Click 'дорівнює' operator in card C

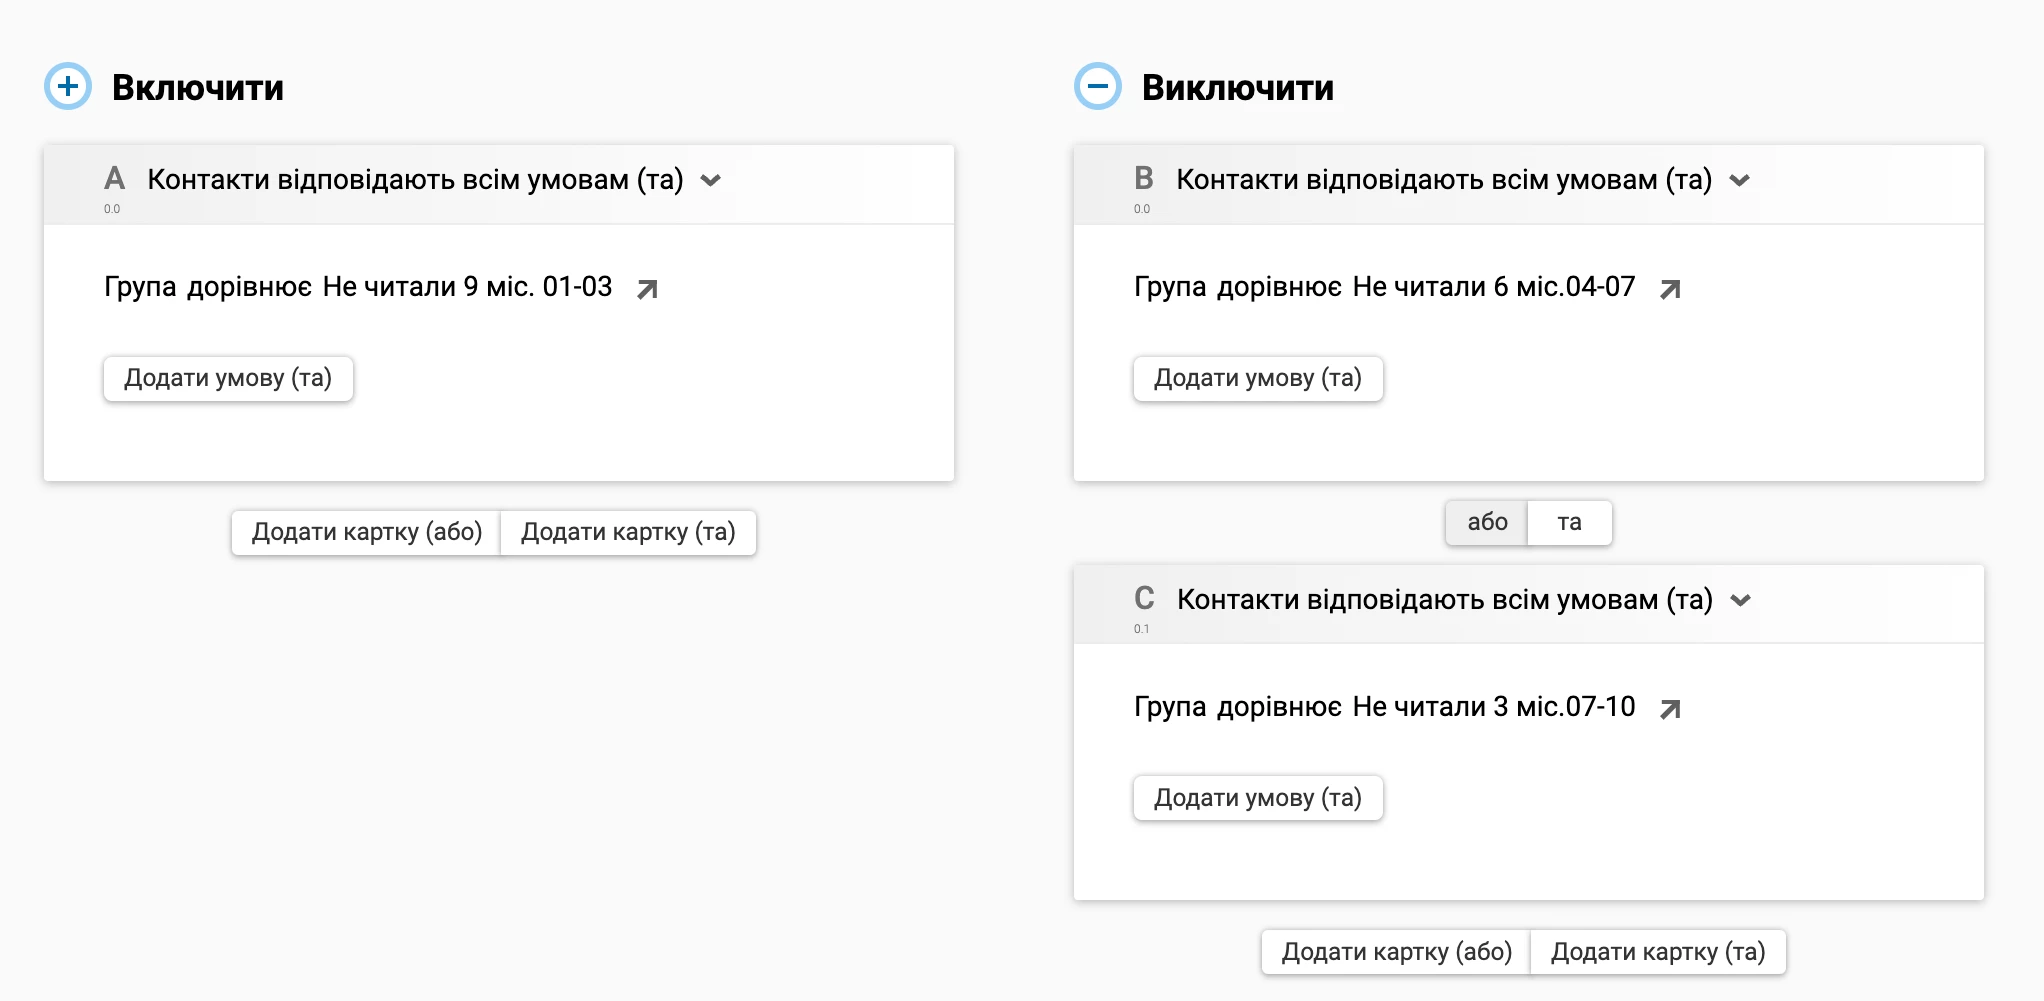tap(1279, 707)
